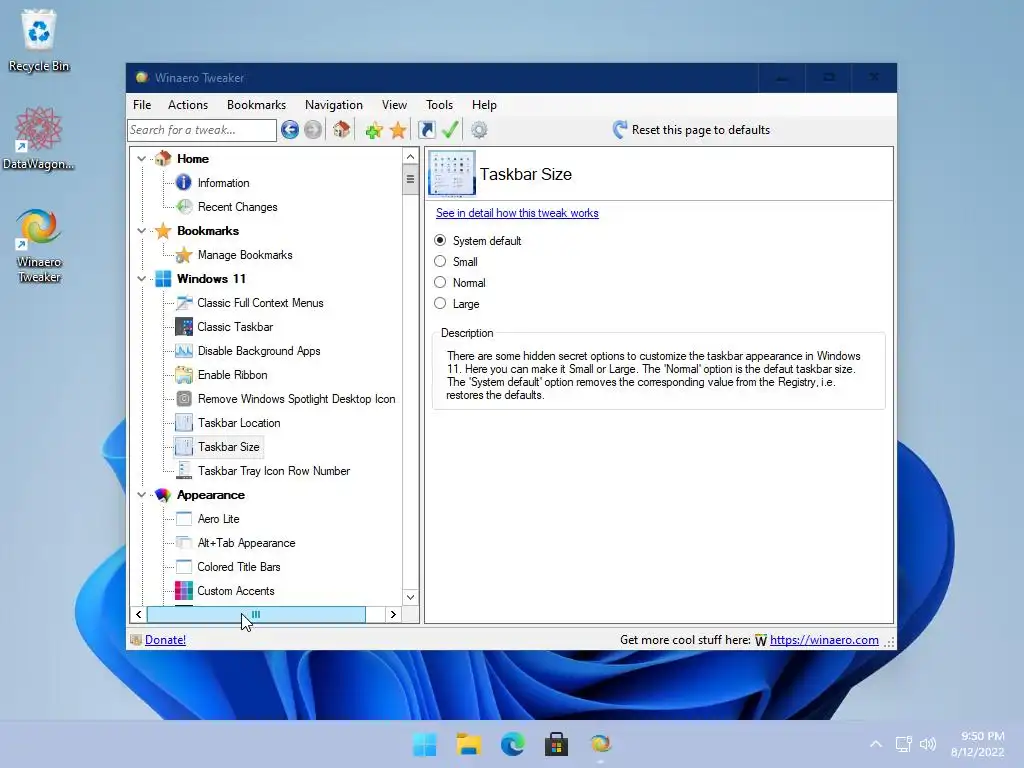Click the Winaero Tweaker taskbar icon
The image size is (1024, 768).
point(600,744)
